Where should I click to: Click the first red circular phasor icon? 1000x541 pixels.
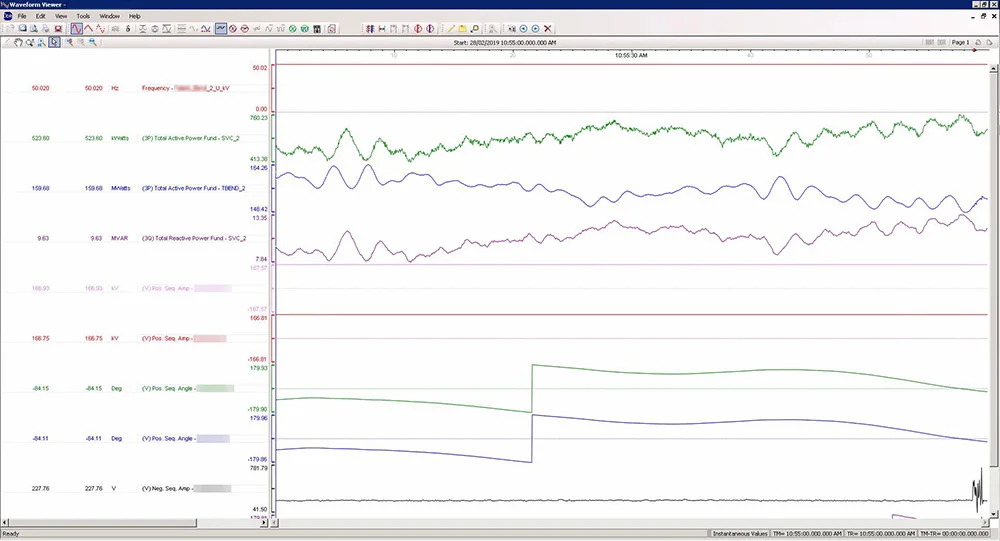pos(233,29)
